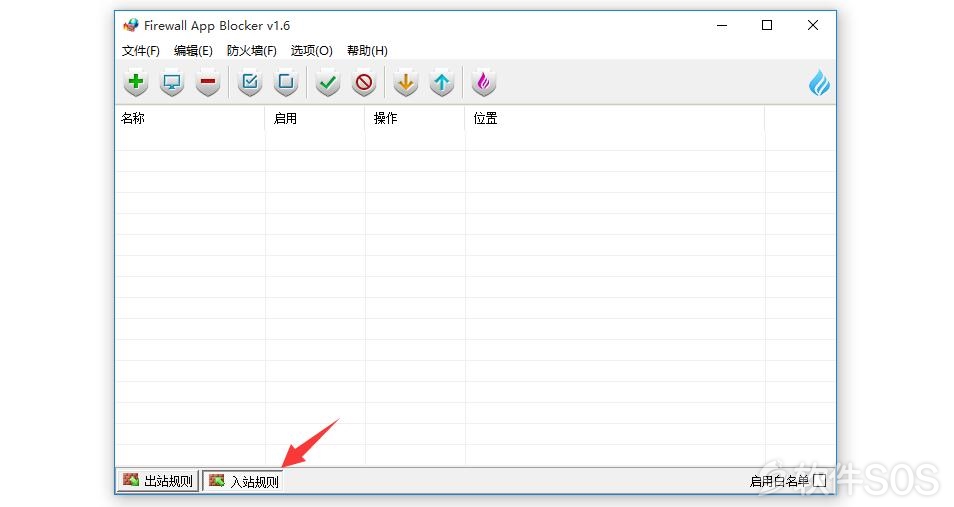Sort by the 位置 column header
Image resolution: width=954 pixels, height=507 pixels.
tap(615, 118)
